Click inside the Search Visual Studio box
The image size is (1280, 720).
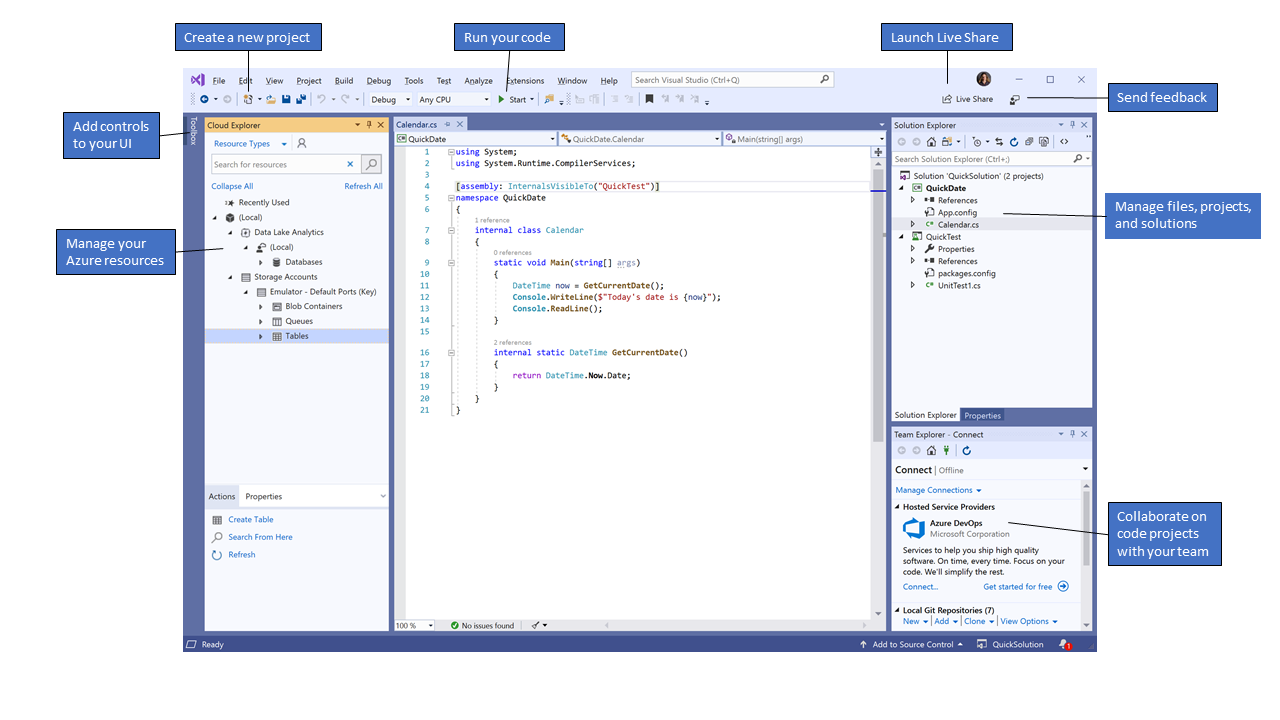pos(730,78)
